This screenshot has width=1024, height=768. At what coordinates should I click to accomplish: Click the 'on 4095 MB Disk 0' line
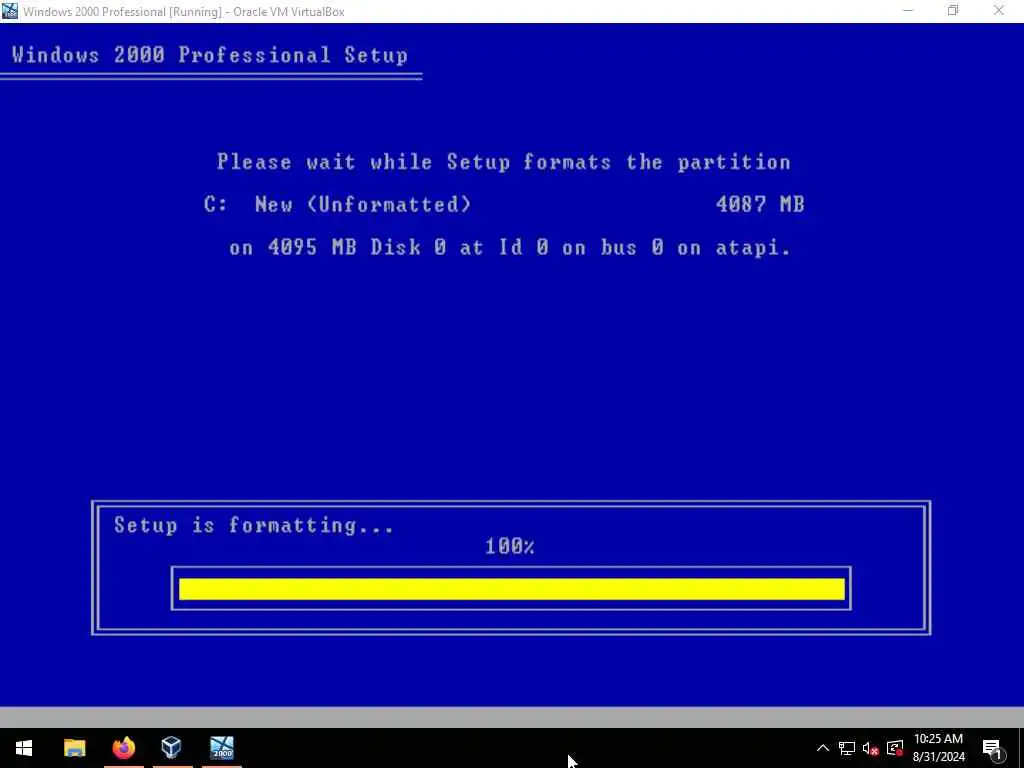(510, 248)
